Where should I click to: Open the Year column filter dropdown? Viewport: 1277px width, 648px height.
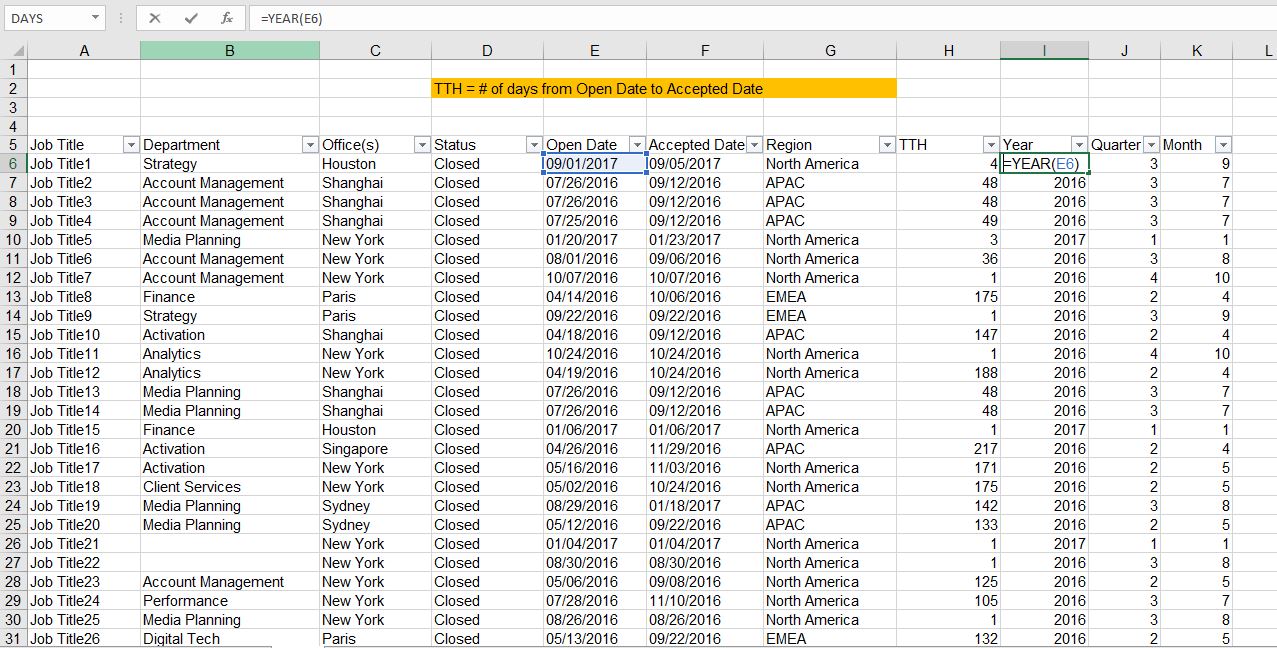pyautogui.click(x=1078, y=145)
